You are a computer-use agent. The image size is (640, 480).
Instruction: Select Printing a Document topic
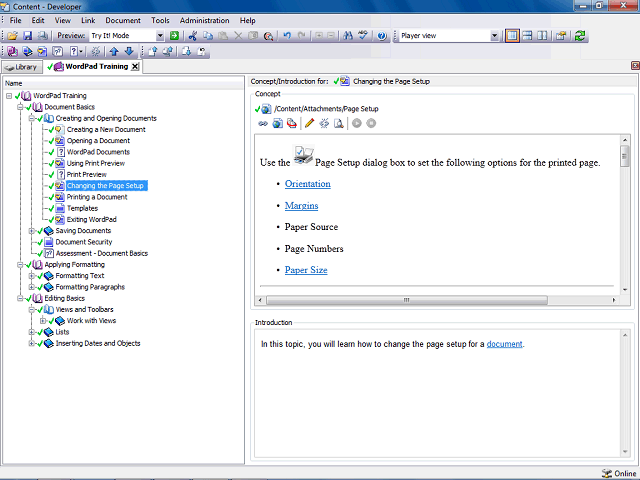click(97, 197)
